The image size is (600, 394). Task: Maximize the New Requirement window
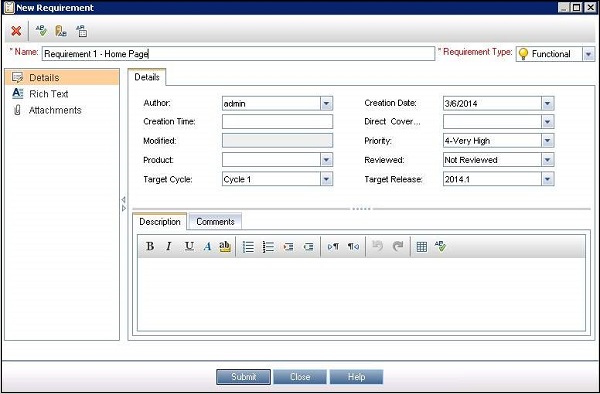576,7
